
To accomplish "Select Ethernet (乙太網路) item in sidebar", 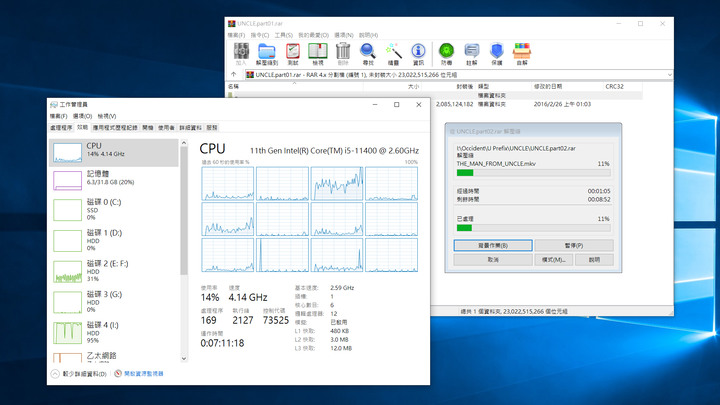I will 113,356.
